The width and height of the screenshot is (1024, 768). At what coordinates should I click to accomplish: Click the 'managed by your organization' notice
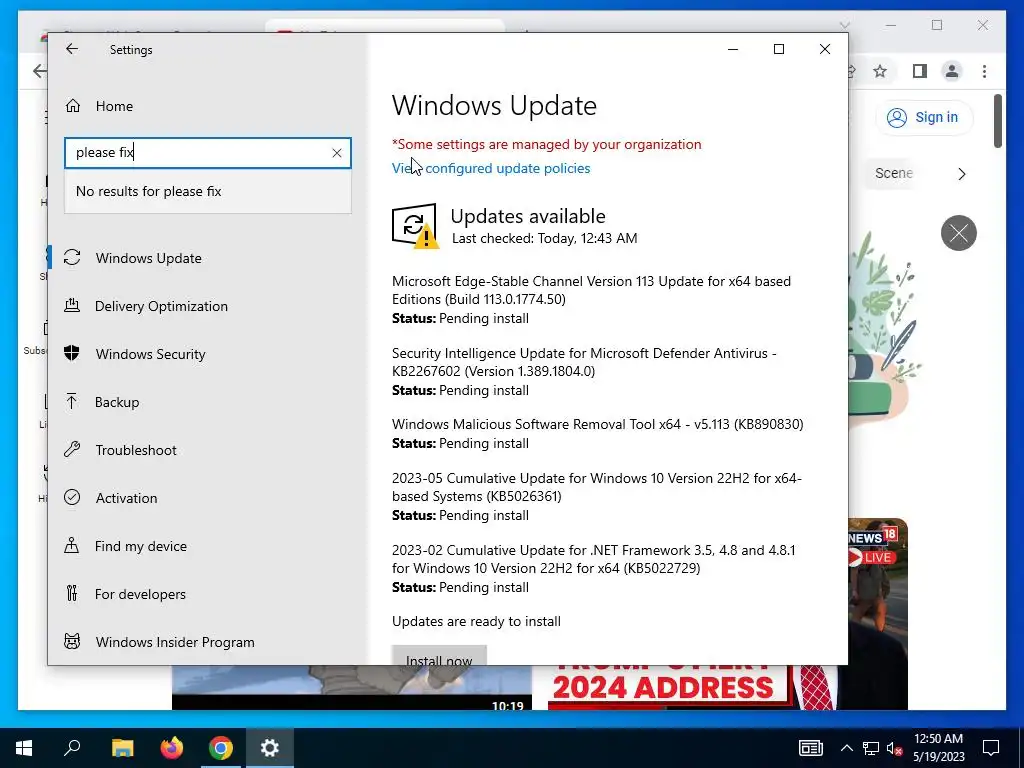(547, 144)
